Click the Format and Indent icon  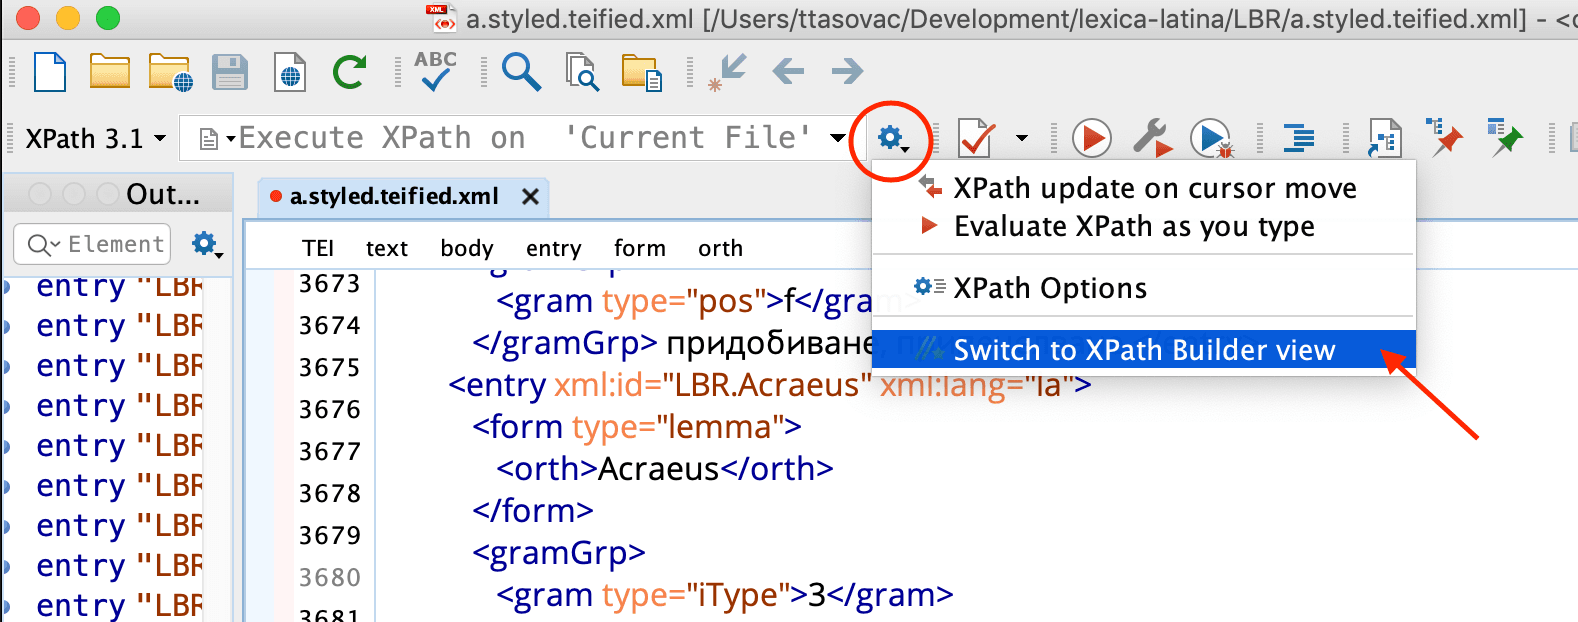[1298, 138]
